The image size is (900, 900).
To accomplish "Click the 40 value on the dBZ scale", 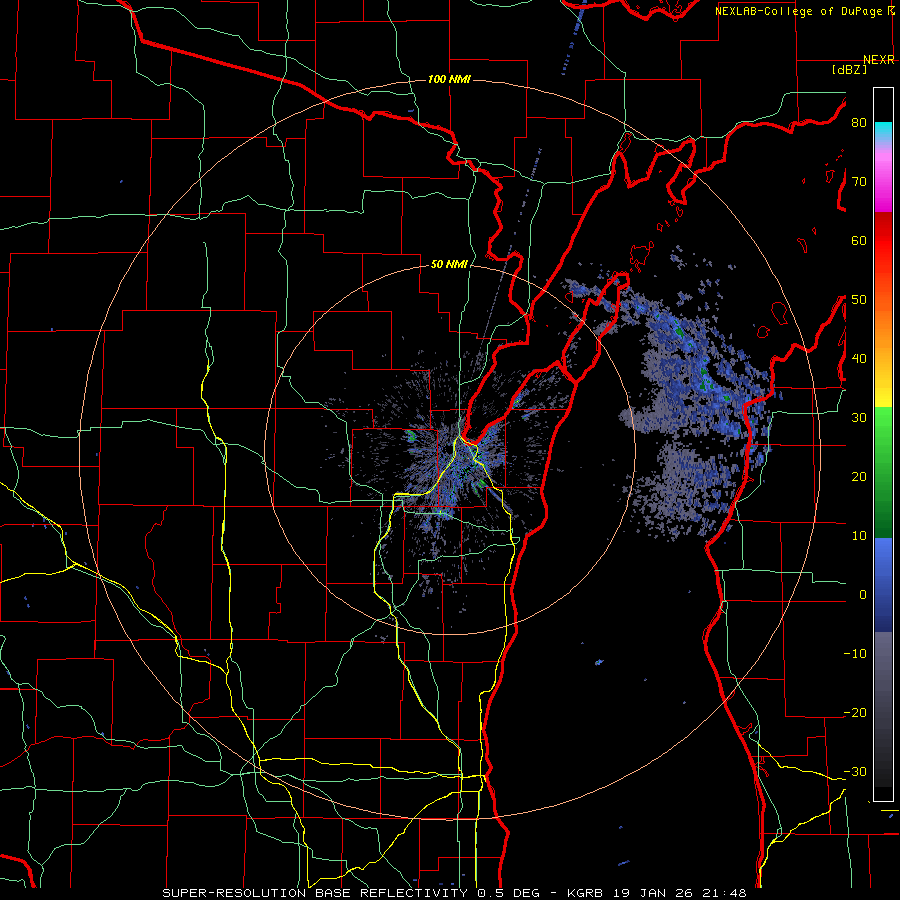I will coord(859,359).
